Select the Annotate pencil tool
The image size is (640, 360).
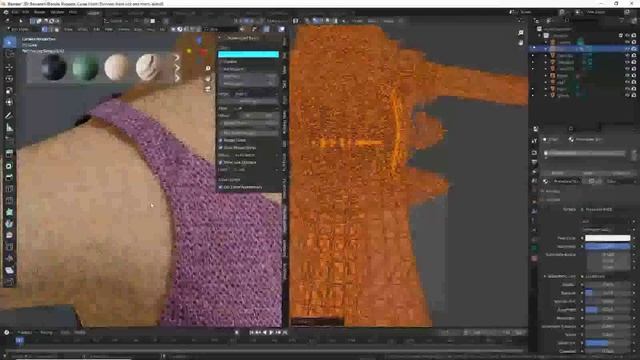click(9, 116)
